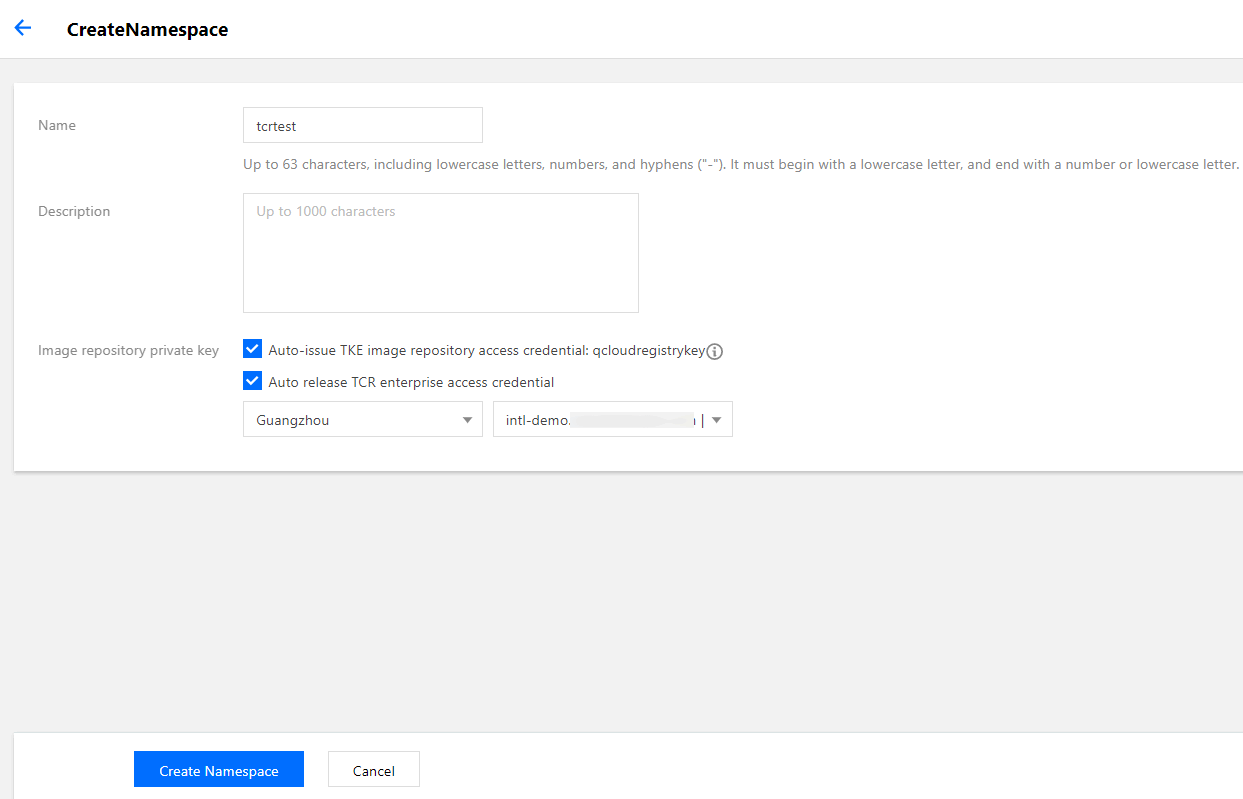This screenshot has height=799, width=1243.
Task: Click the Create Namespace button
Action: point(219,770)
